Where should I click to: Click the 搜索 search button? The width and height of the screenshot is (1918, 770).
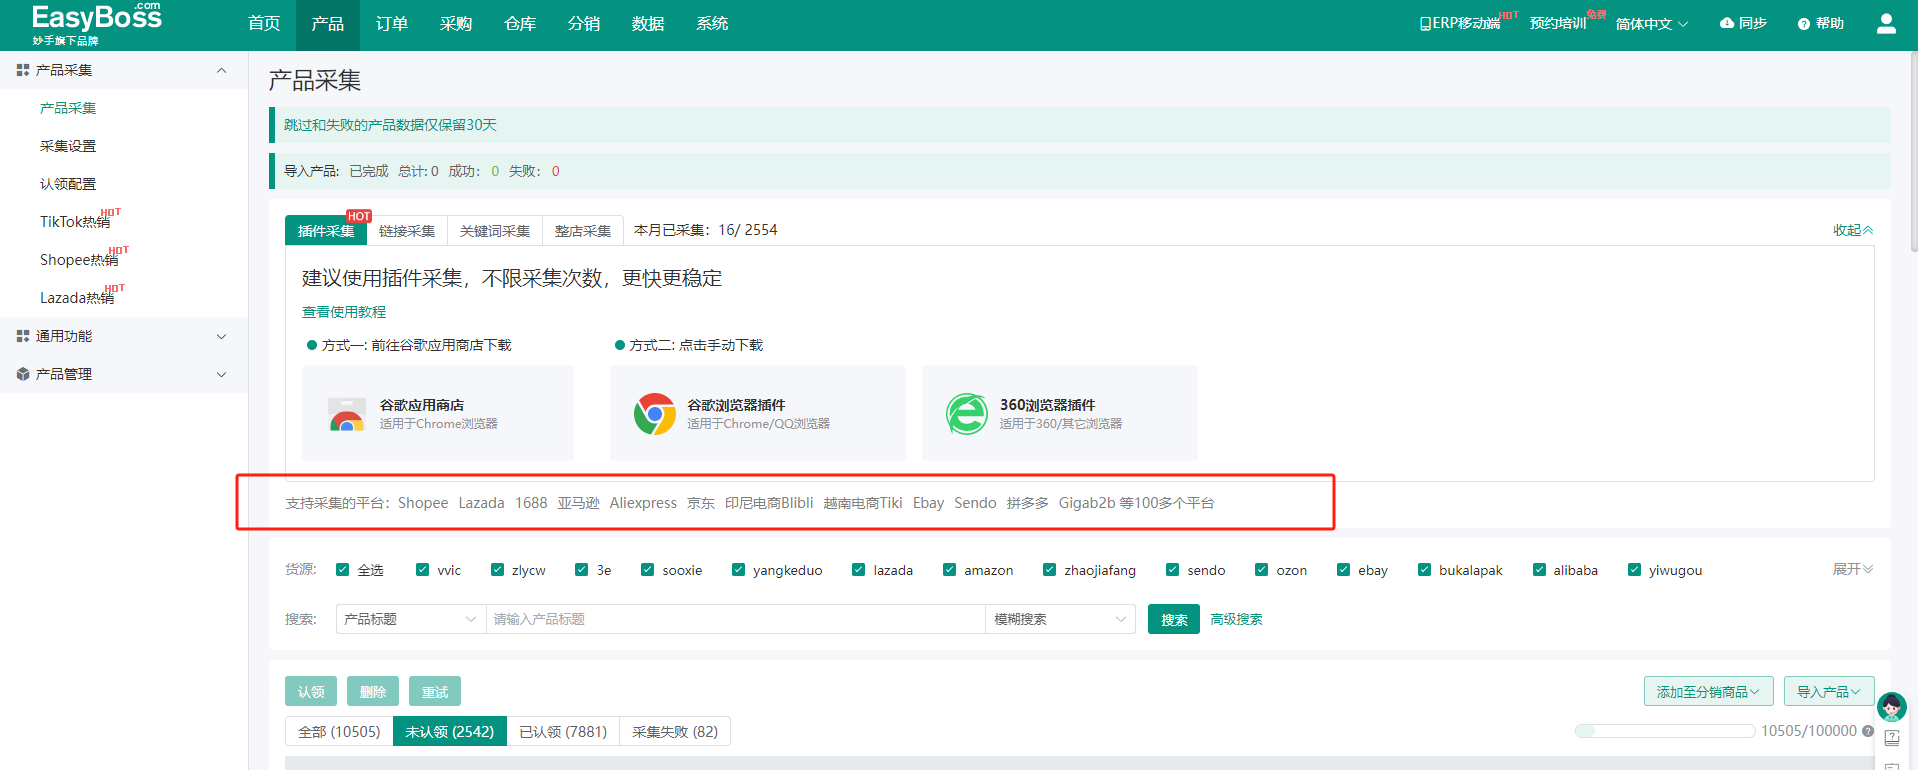coord(1174,620)
